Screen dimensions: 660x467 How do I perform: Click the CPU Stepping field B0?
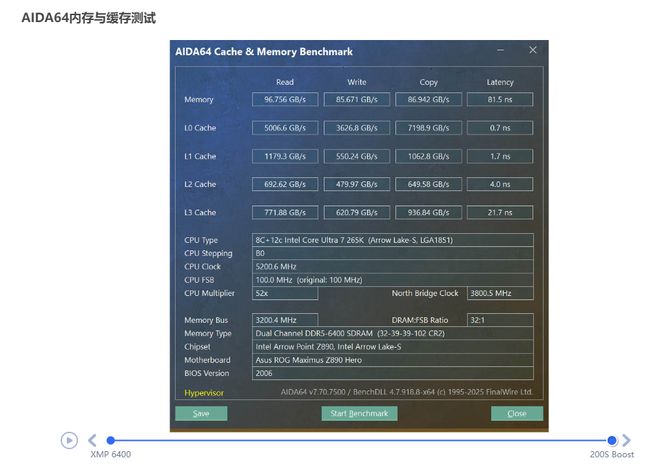pyautogui.click(x=393, y=253)
